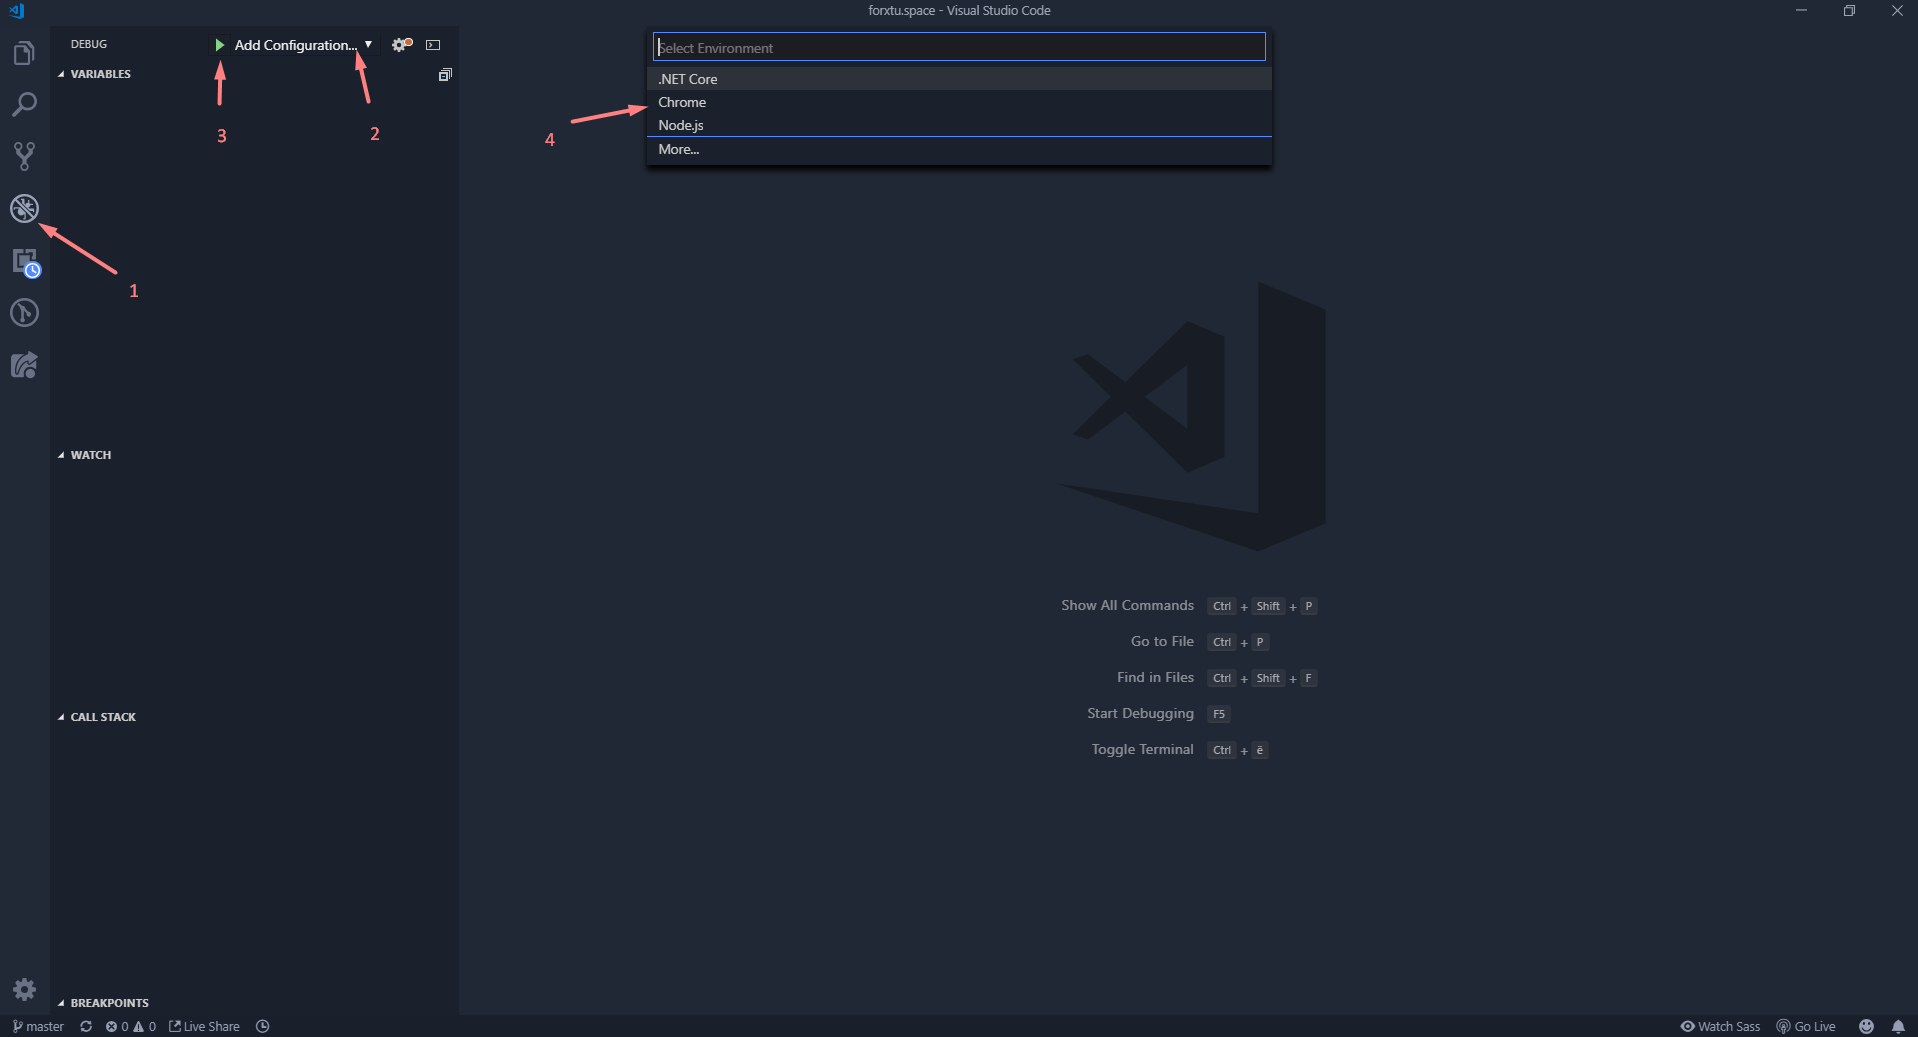Synchronize changes icon in status bar
The height and width of the screenshot is (1037, 1918).
pyautogui.click(x=86, y=1026)
